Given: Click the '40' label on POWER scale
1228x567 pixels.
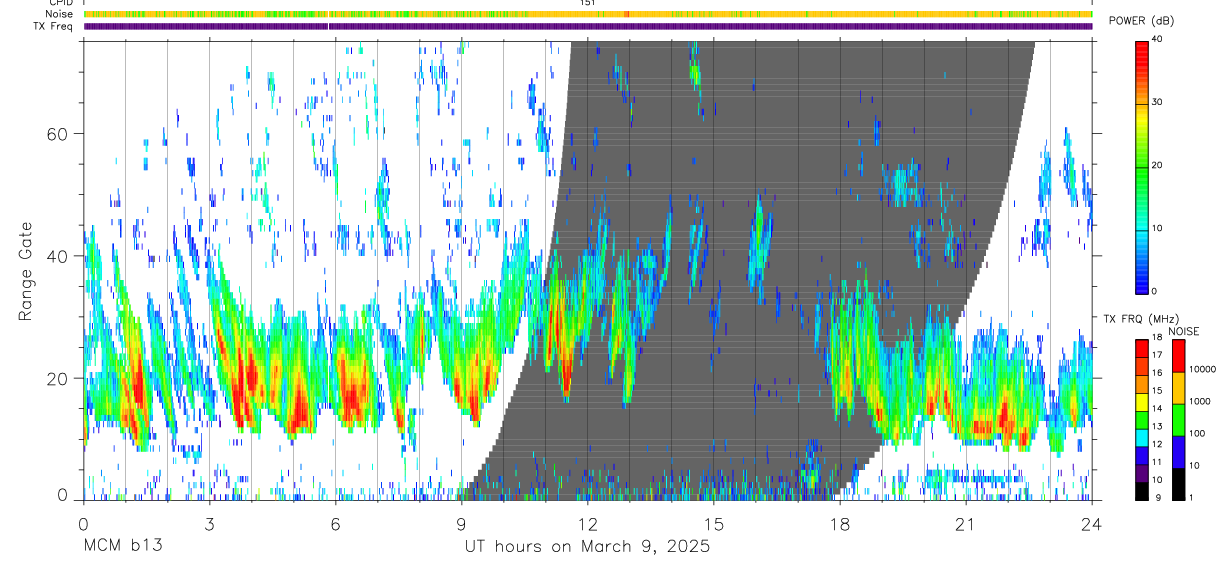Looking at the screenshot, I should click(1157, 40).
